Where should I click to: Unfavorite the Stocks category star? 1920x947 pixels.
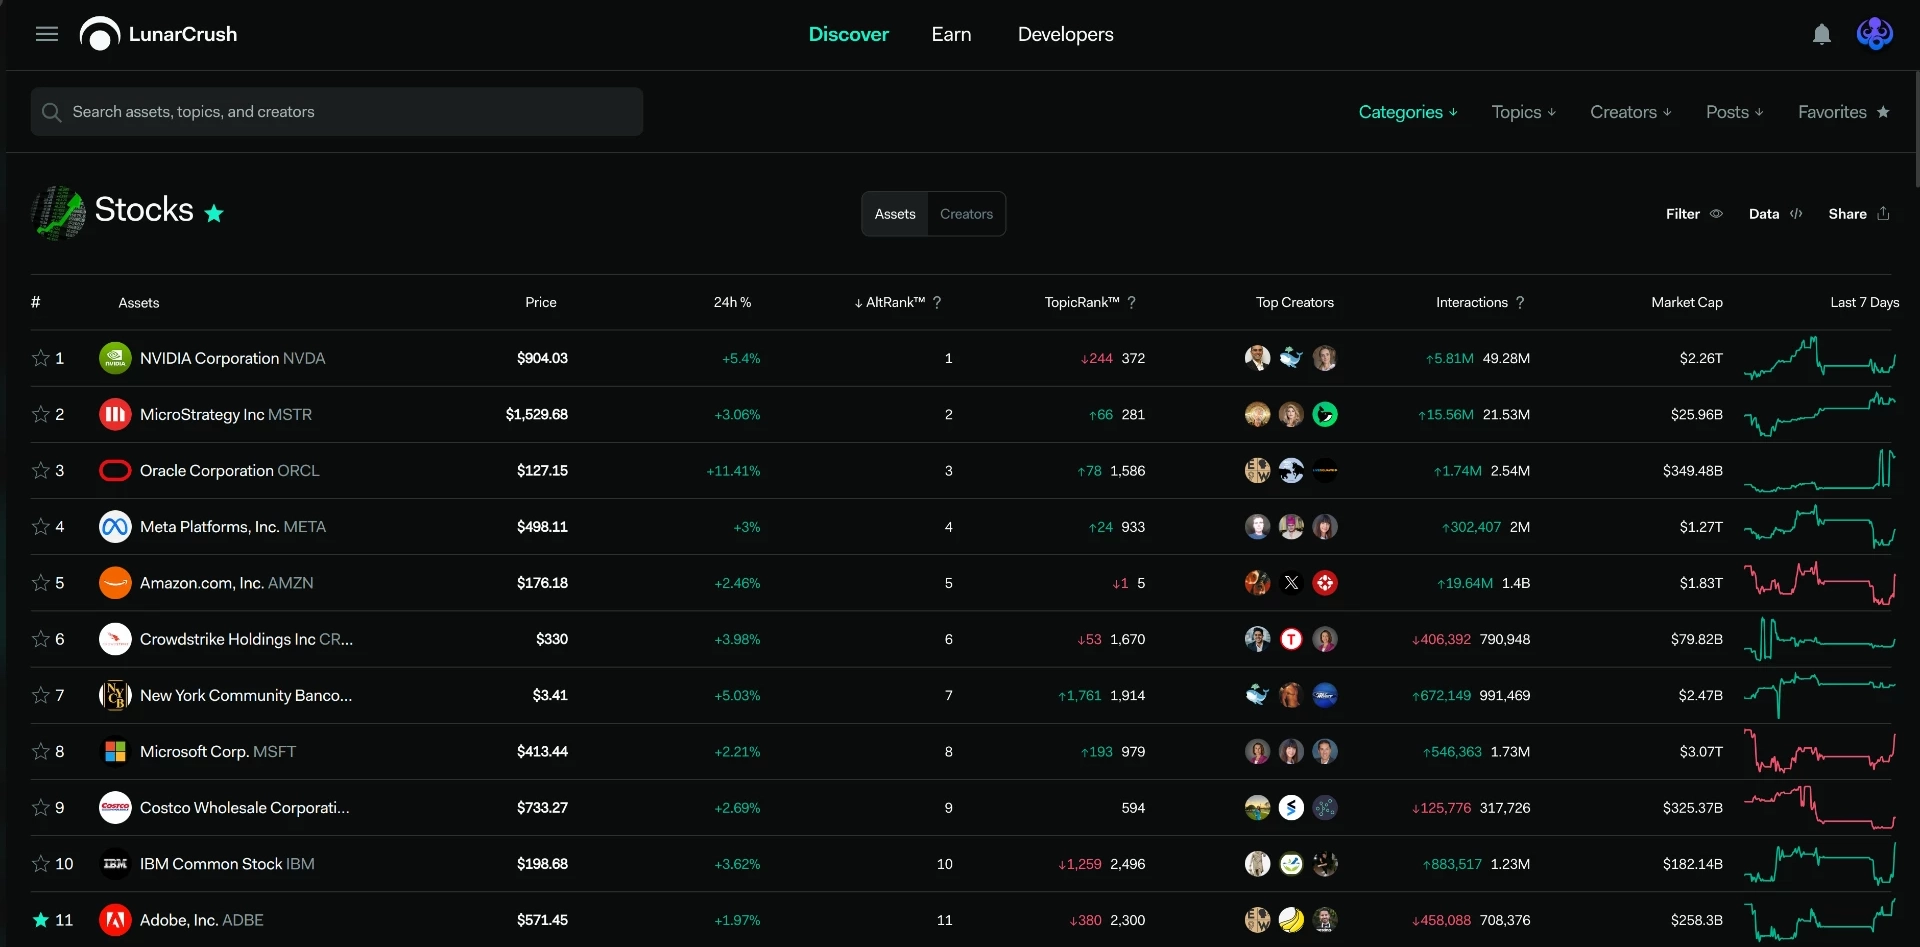(x=214, y=213)
